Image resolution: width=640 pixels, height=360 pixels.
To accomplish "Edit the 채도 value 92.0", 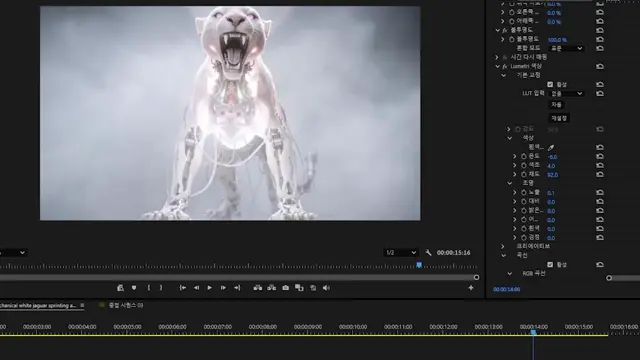I will pyautogui.click(x=553, y=175).
